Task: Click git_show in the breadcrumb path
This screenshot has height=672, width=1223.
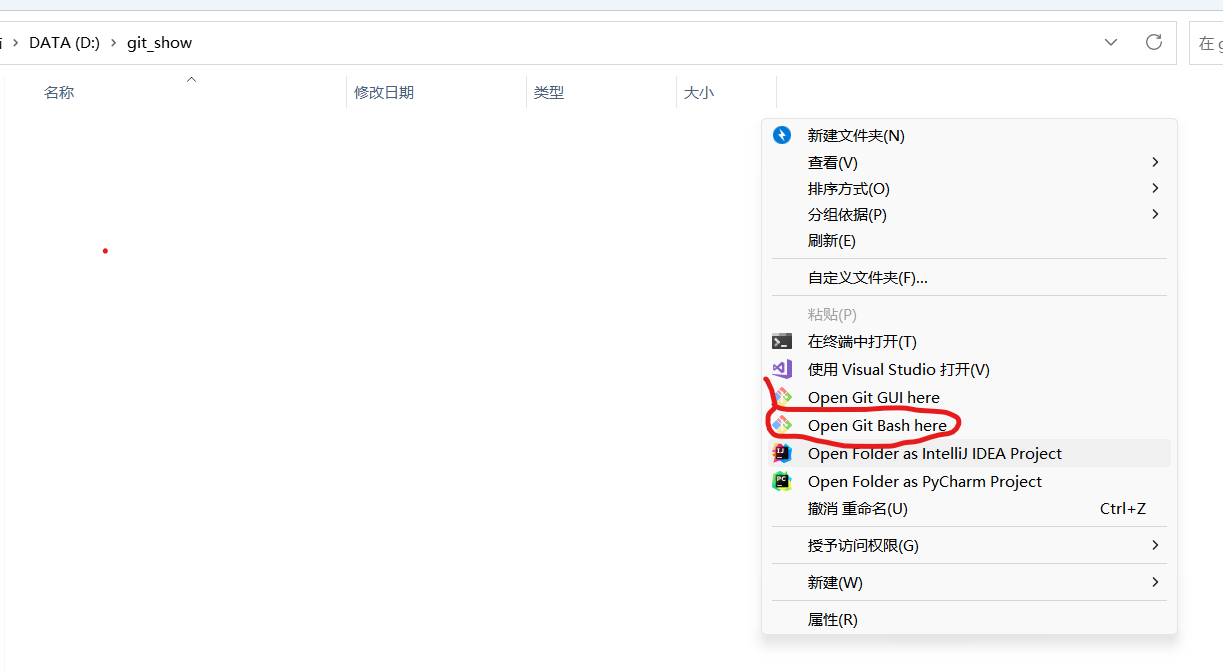Action: click(x=159, y=43)
